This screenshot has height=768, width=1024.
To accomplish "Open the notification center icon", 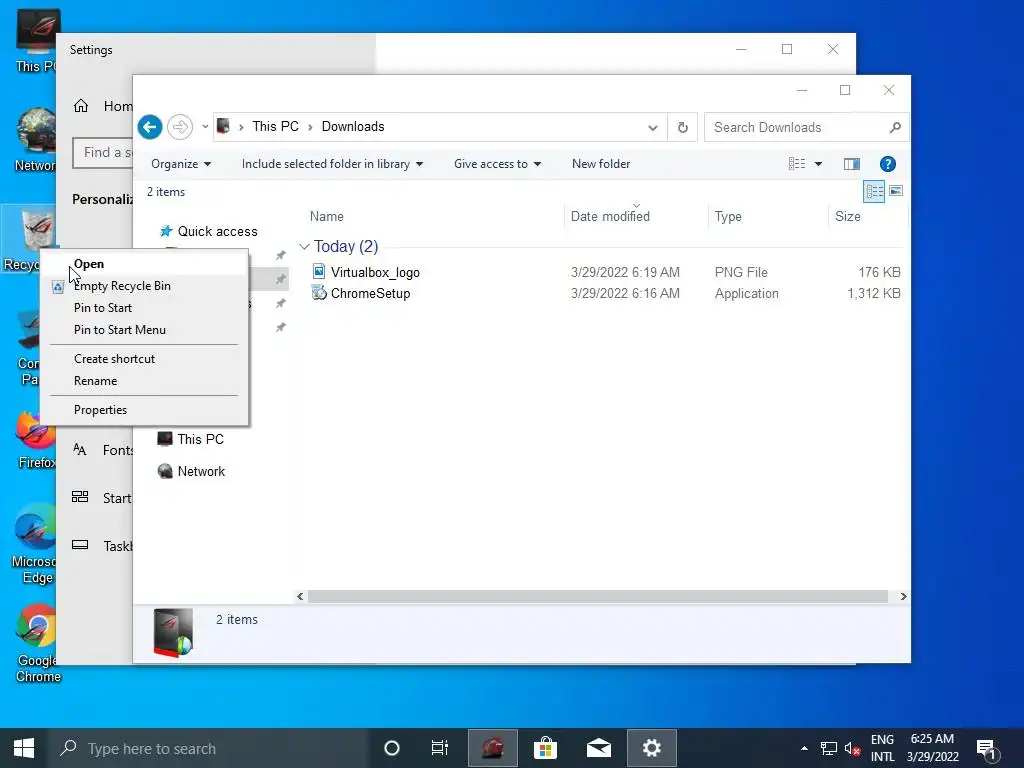I will click(x=987, y=749).
